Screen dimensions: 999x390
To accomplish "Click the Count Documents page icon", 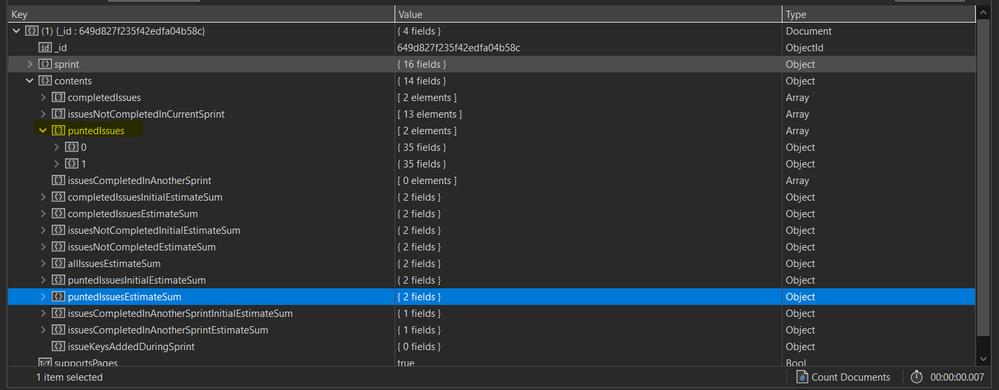I will 802,377.
